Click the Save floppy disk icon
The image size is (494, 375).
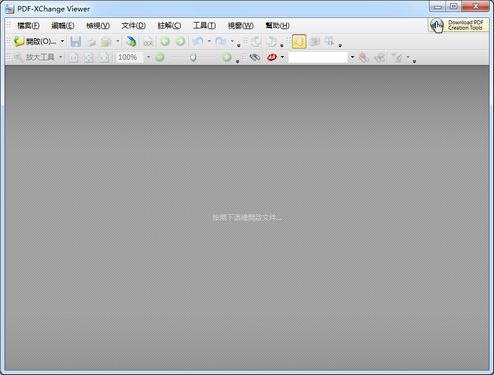[x=76, y=42]
